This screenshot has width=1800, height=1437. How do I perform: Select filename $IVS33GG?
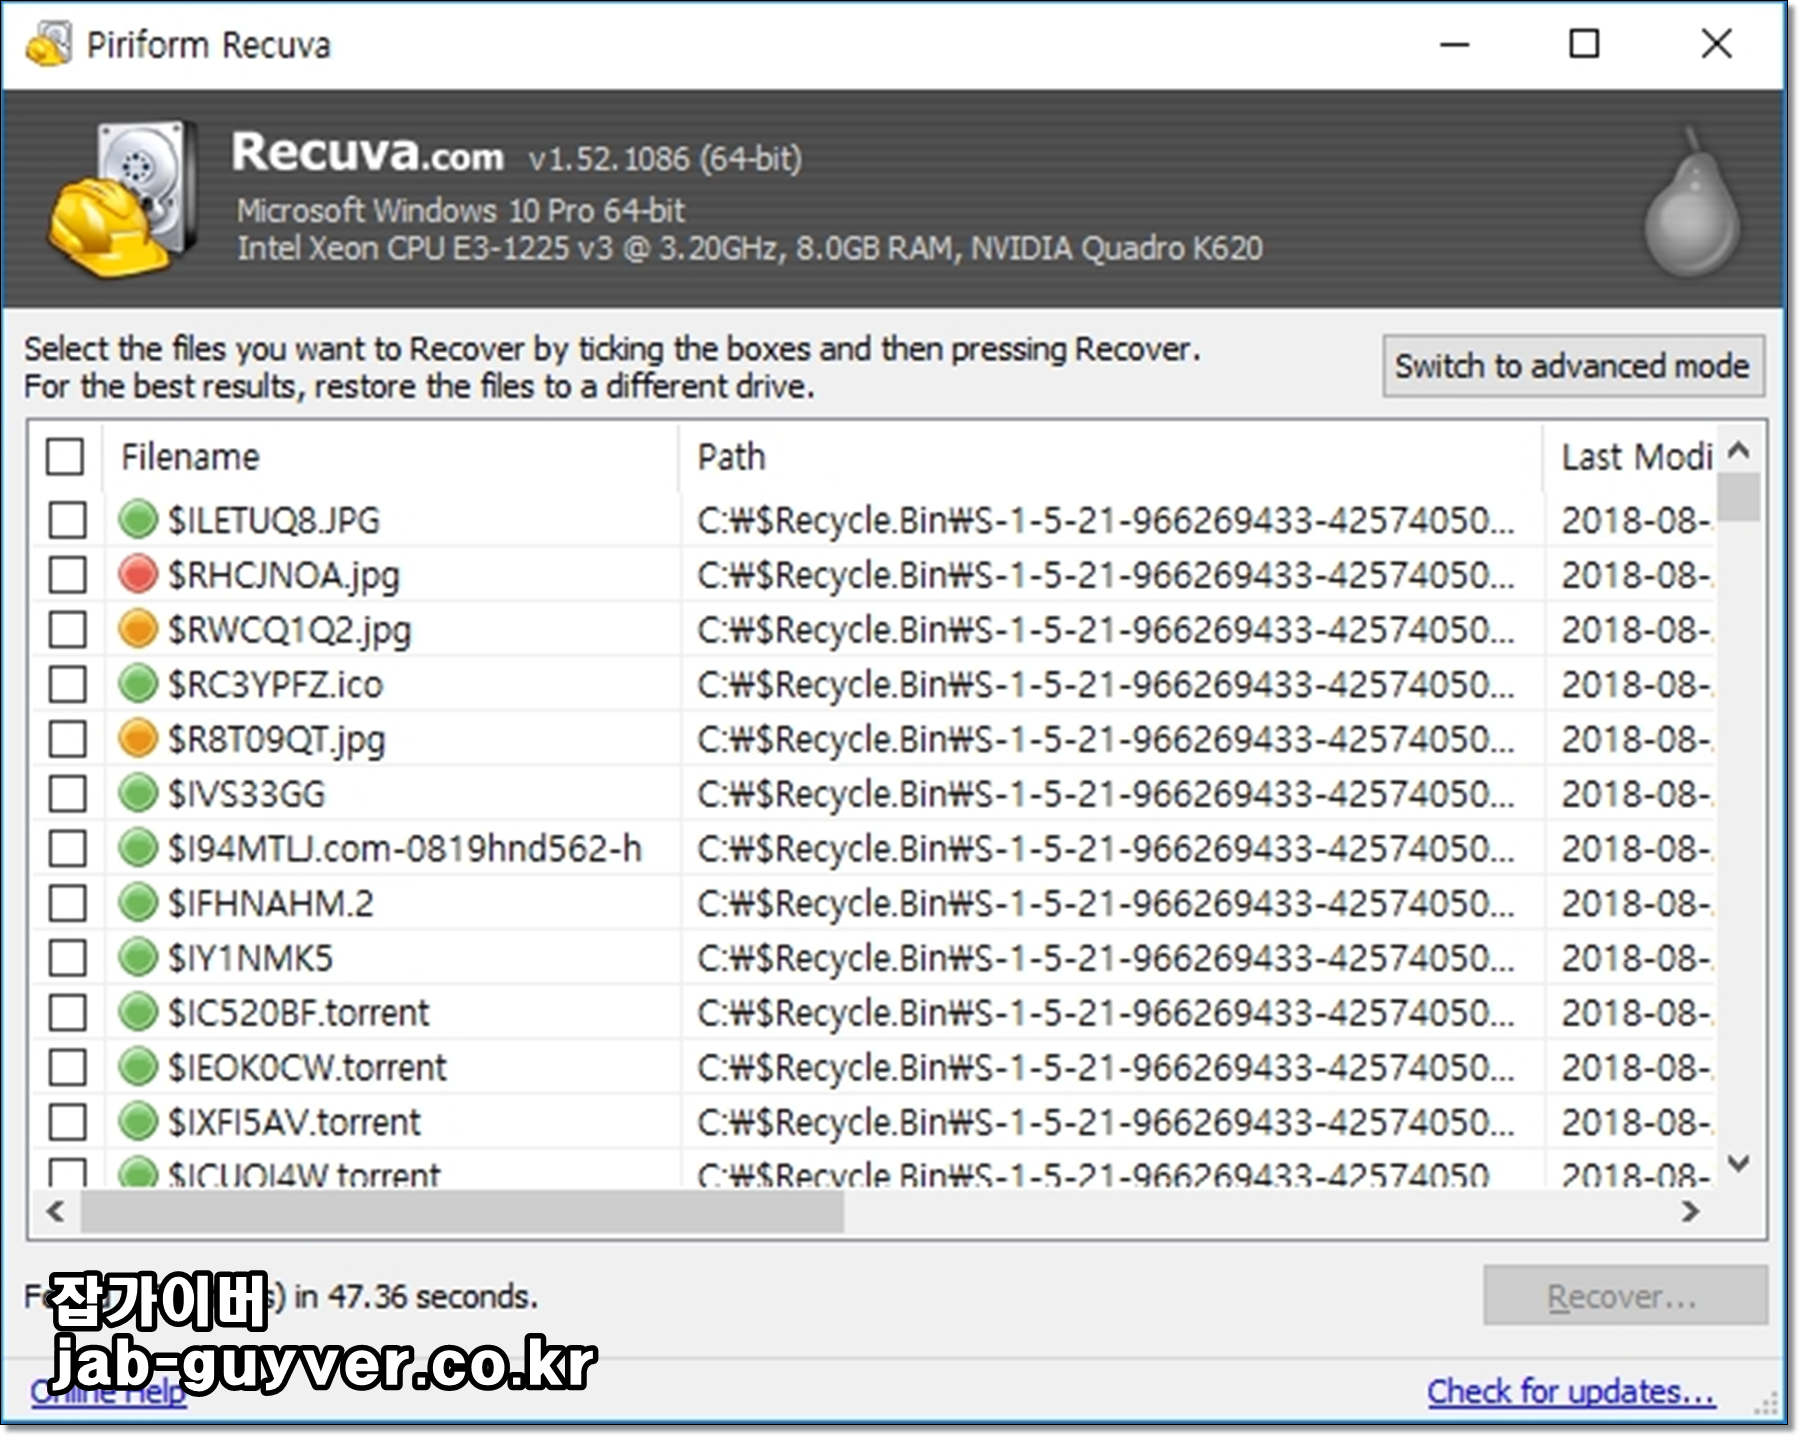pos(246,794)
